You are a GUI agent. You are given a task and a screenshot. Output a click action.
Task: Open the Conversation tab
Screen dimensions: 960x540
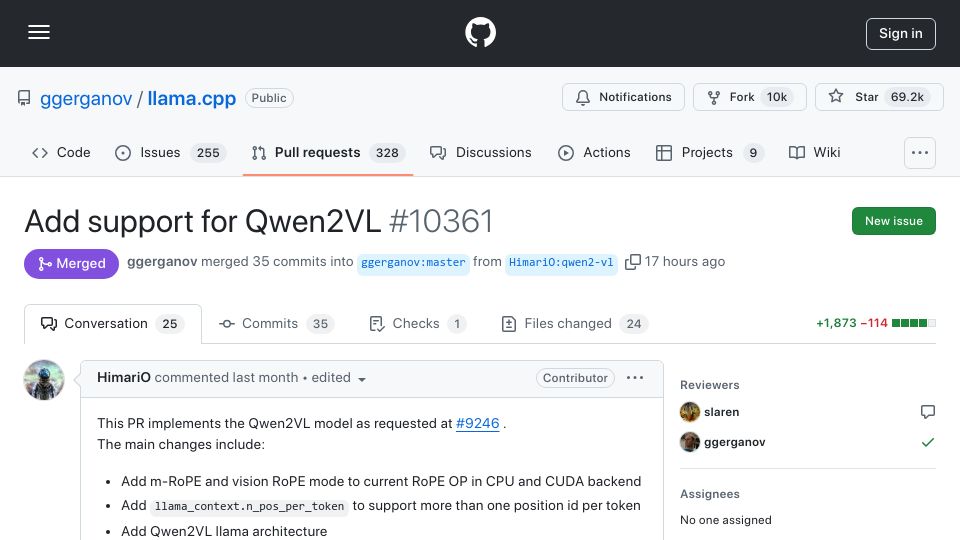(113, 323)
